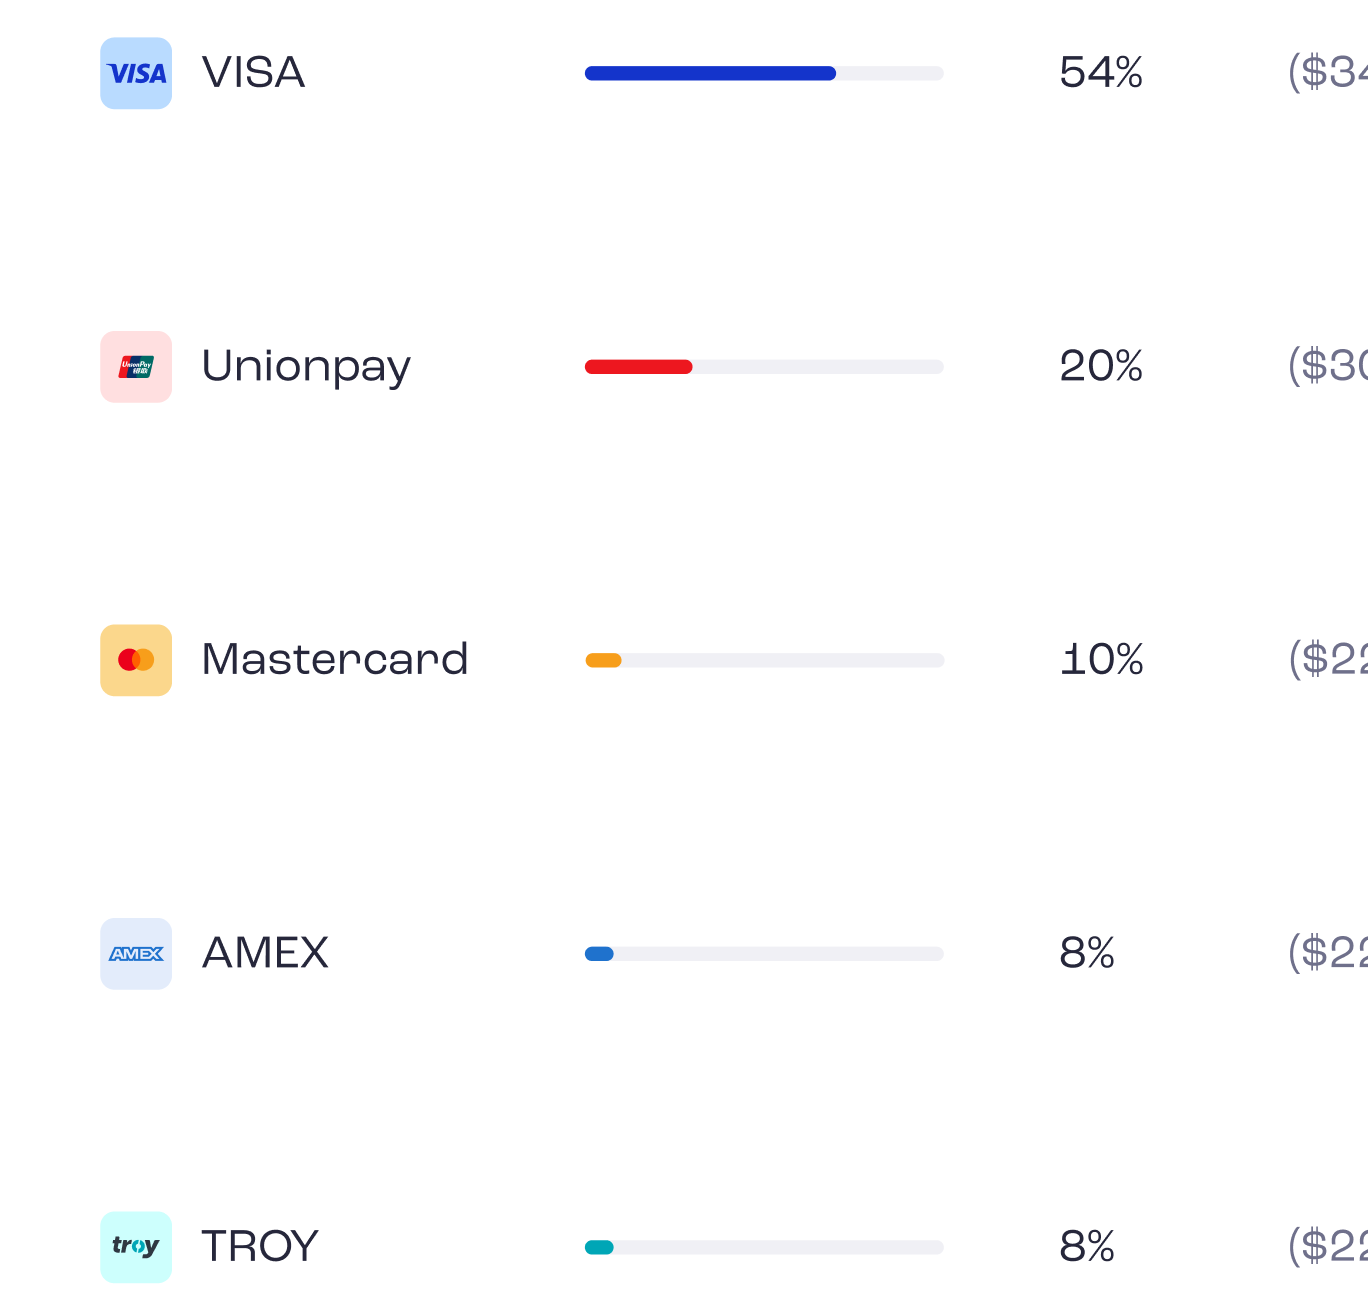
Task: Click the 54% VISA percentage
Action: 1101,73
